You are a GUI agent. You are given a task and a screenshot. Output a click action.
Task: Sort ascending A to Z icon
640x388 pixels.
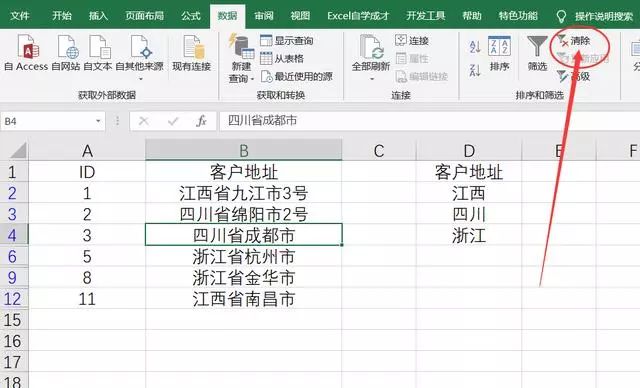coord(475,47)
